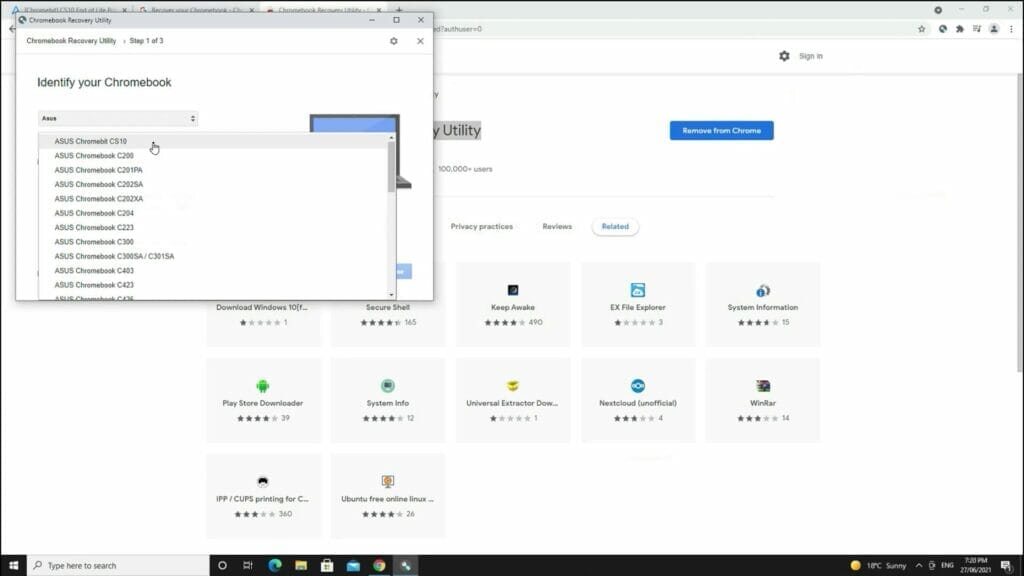Open Chrome's three-dot menu
Viewport: 1024px width, 576px height.
1012,30
